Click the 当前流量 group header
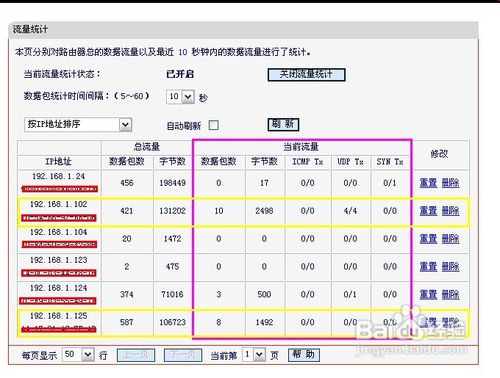 301,147
